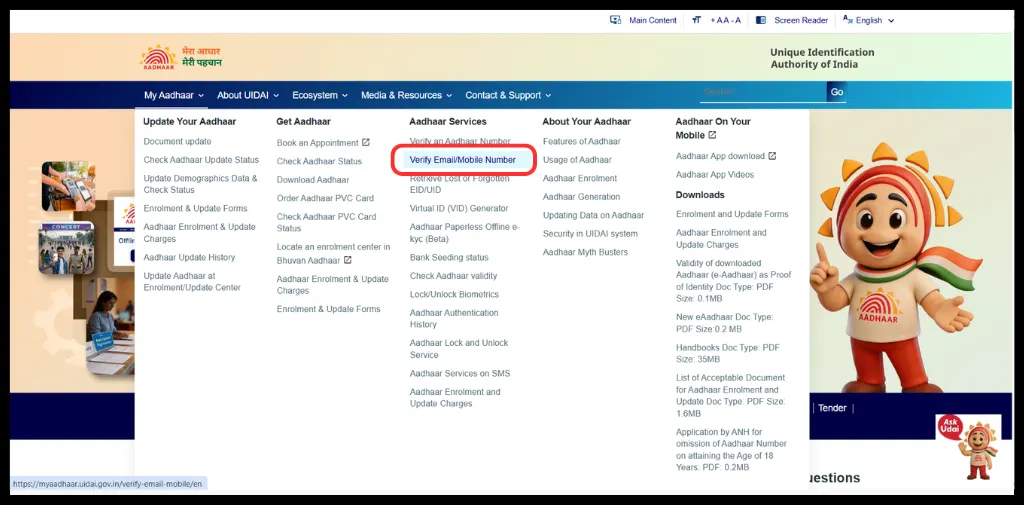Click the Main Content skip icon
1024x505 pixels.
click(x=615, y=20)
